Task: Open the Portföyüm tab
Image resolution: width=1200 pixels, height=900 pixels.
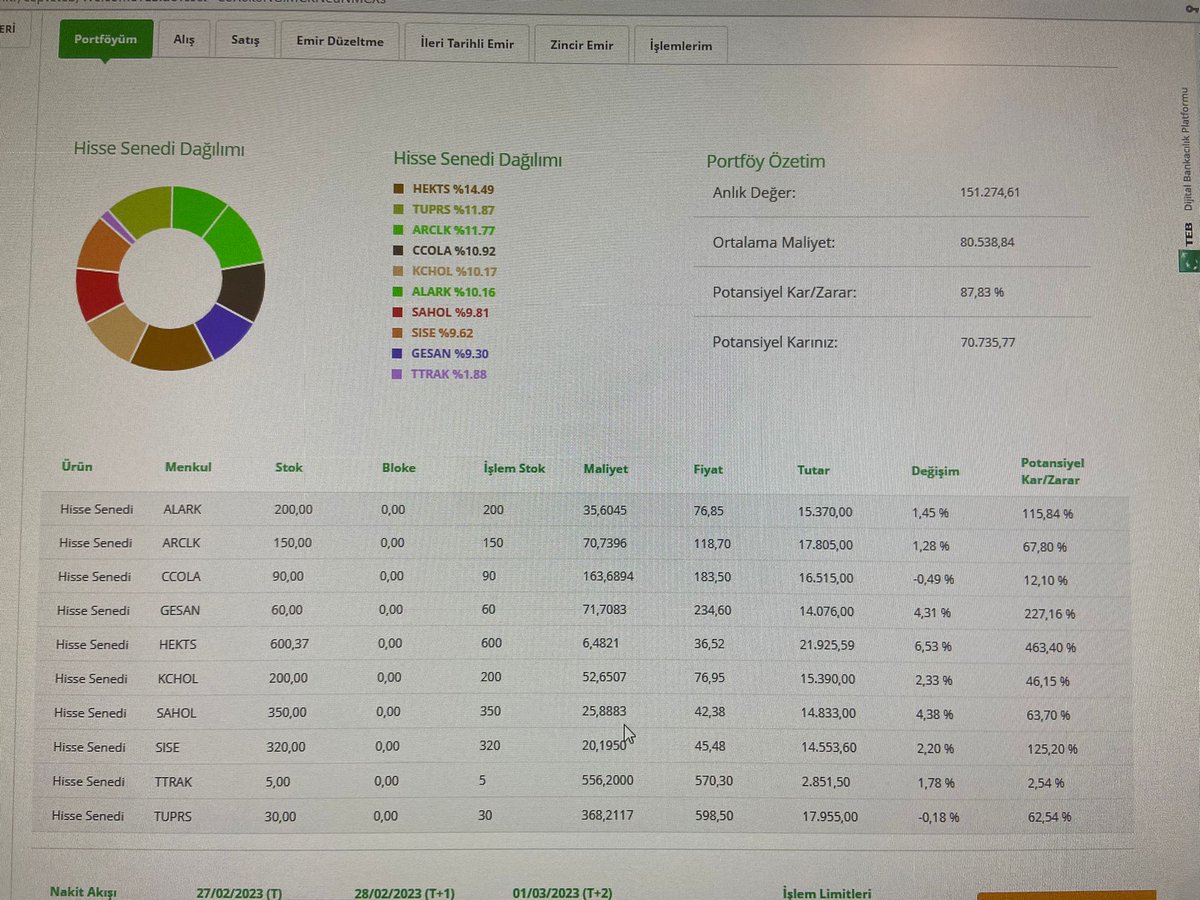Action: 106,40
